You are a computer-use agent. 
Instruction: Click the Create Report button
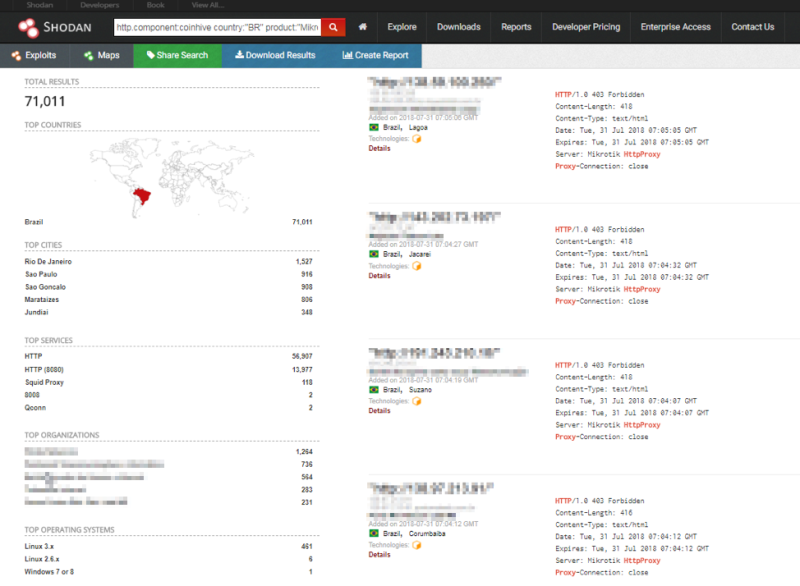coord(375,56)
